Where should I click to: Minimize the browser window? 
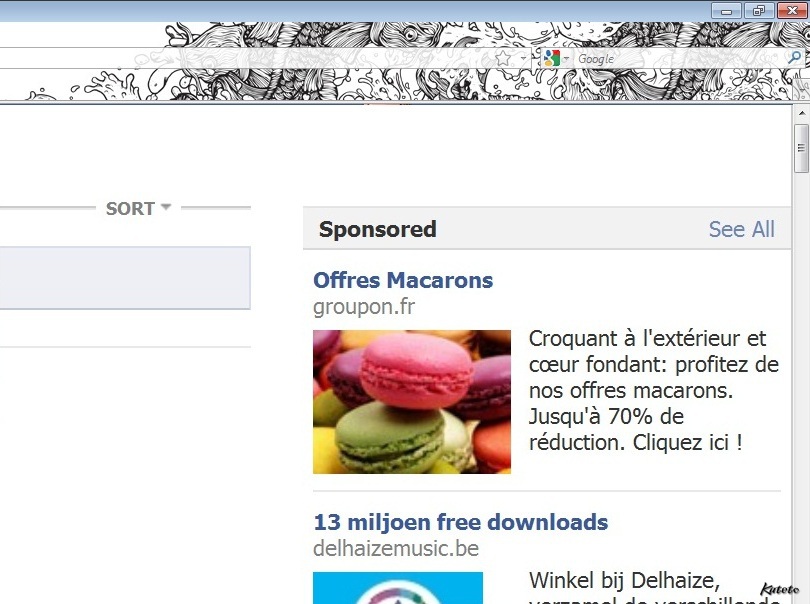[726, 10]
